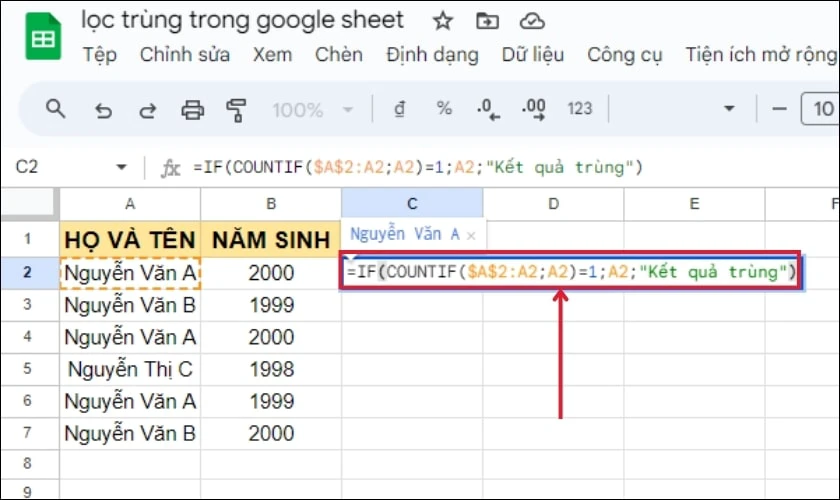Screen dimensions: 840x500
Task: Activate the paint format tool
Action: [236, 110]
